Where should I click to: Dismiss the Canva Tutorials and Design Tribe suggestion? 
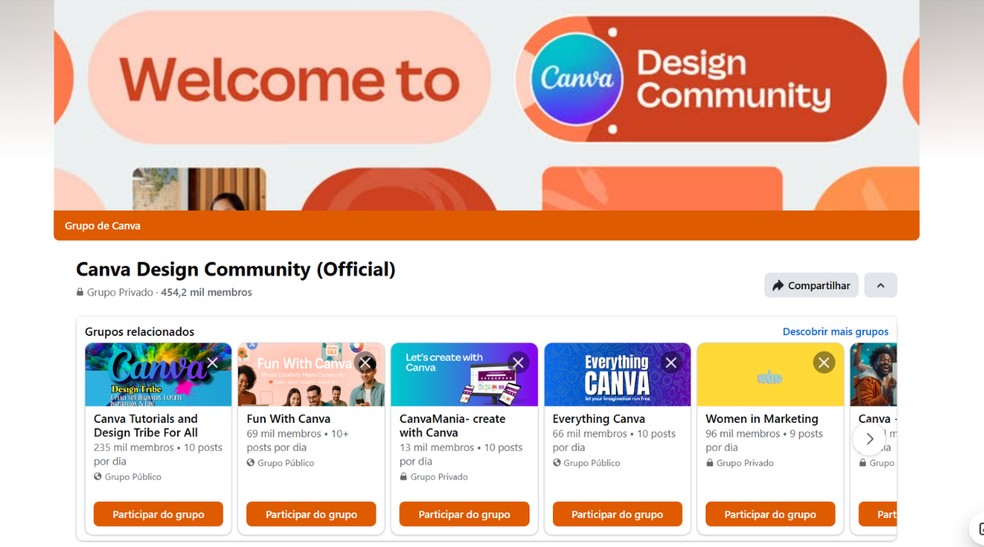tap(213, 363)
